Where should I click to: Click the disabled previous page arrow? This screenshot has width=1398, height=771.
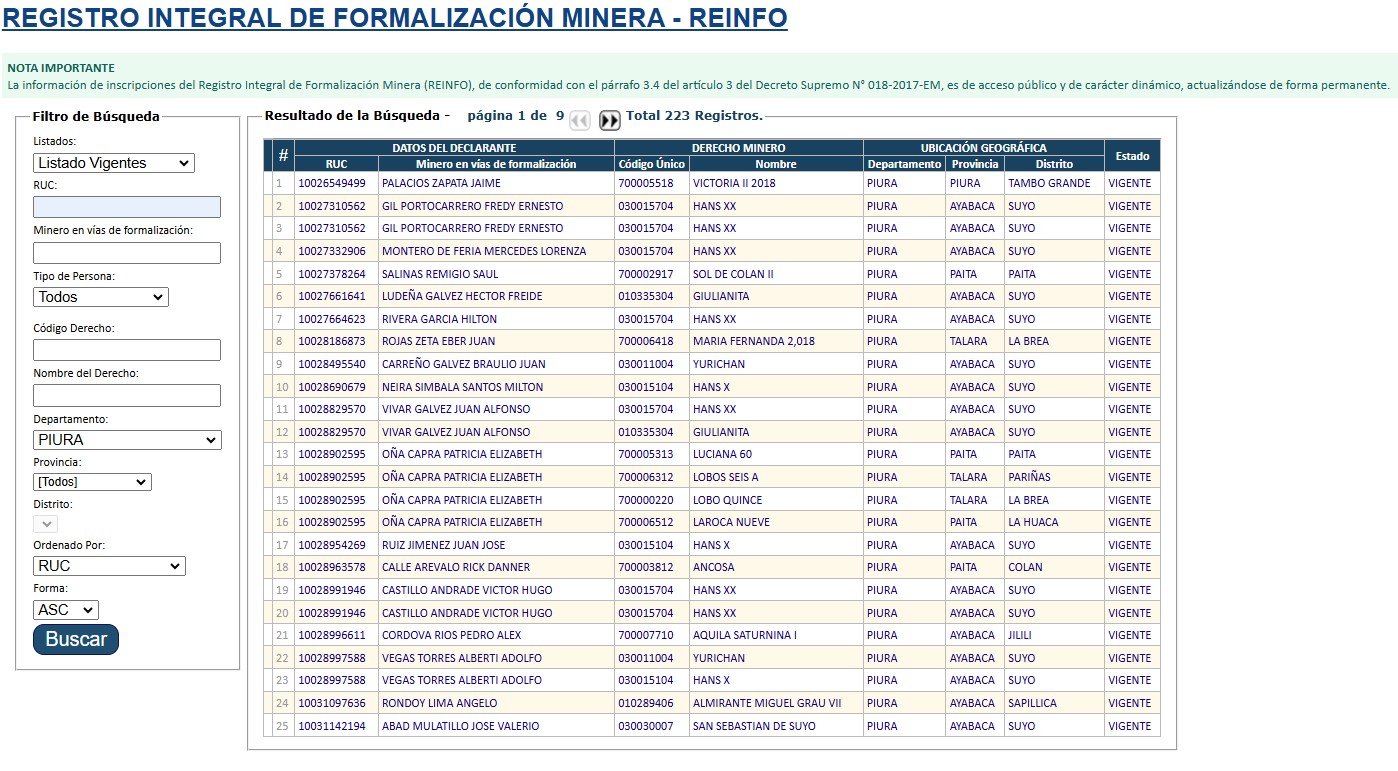[580, 121]
